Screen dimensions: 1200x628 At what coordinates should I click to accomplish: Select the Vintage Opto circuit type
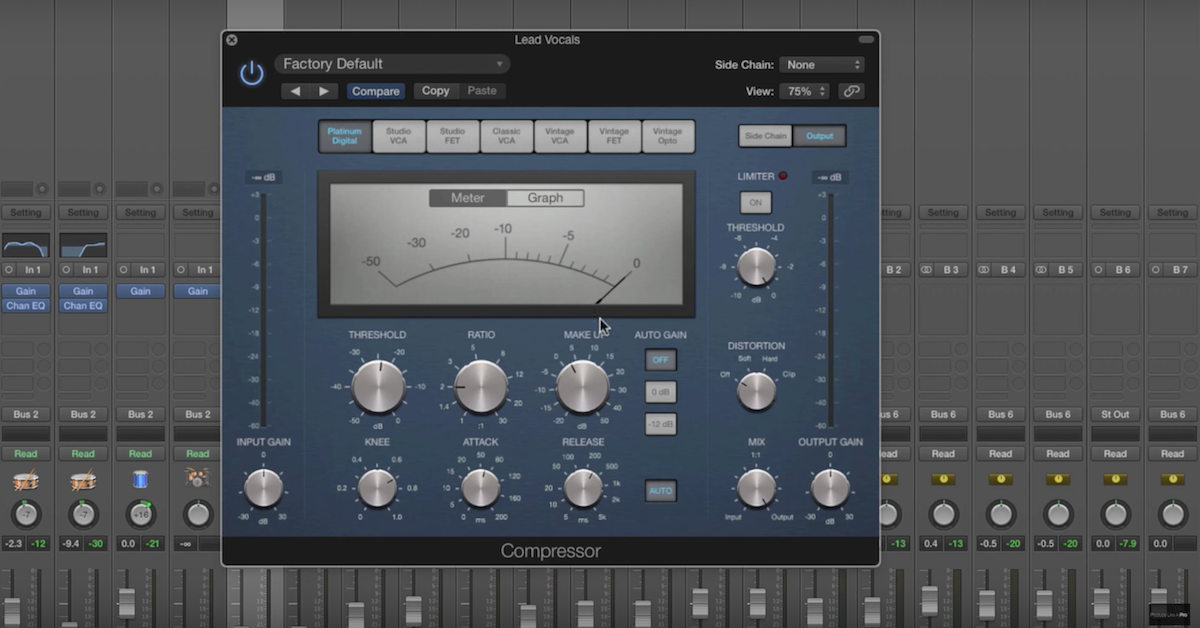pyautogui.click(x=667, y=136)
